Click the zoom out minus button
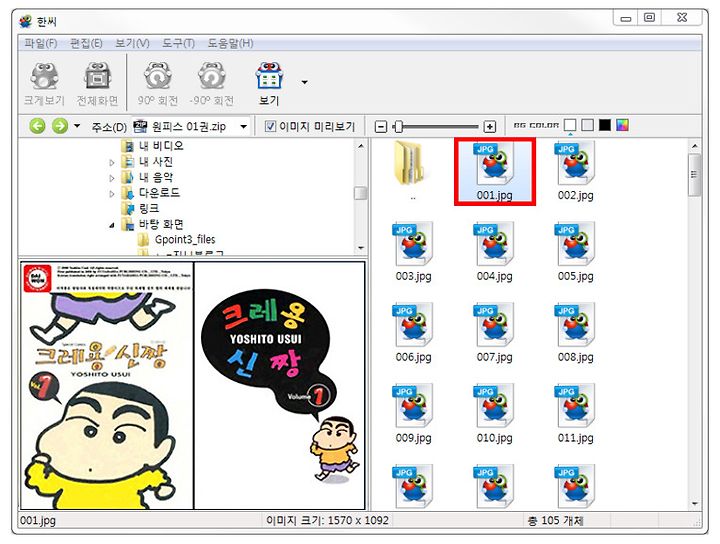 (381, 126)
